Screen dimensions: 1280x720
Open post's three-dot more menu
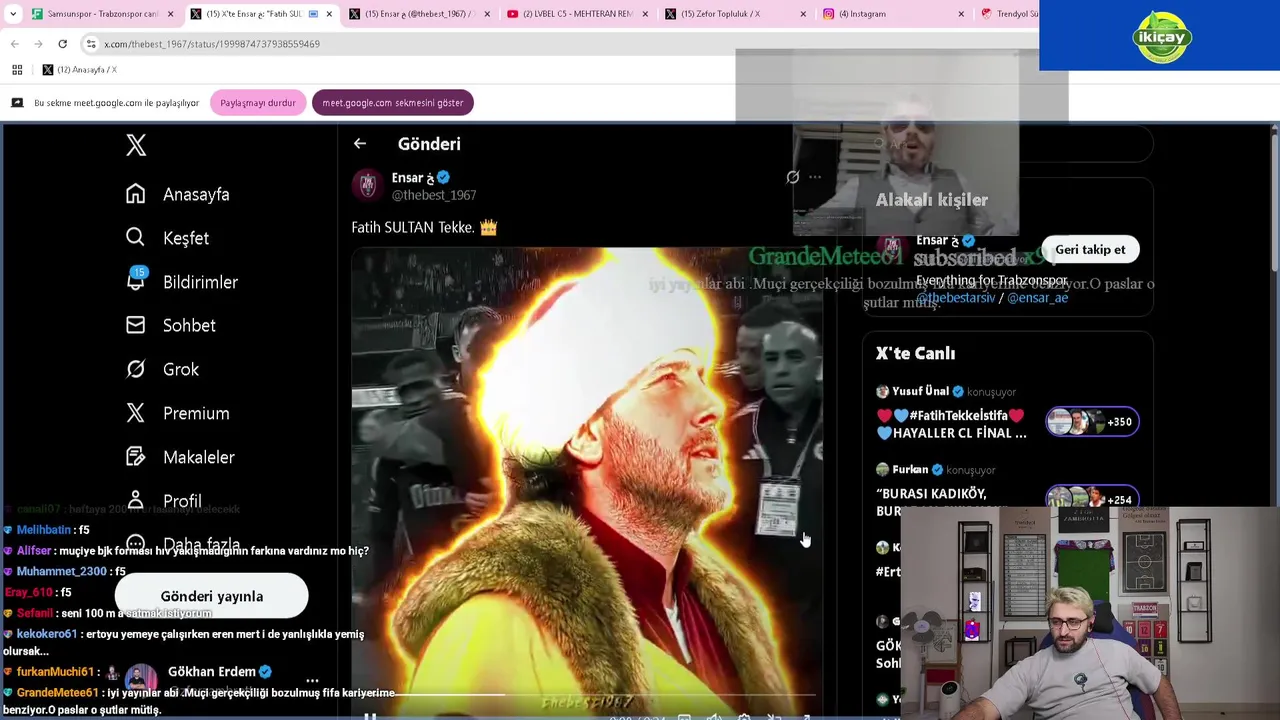(815, 177)
